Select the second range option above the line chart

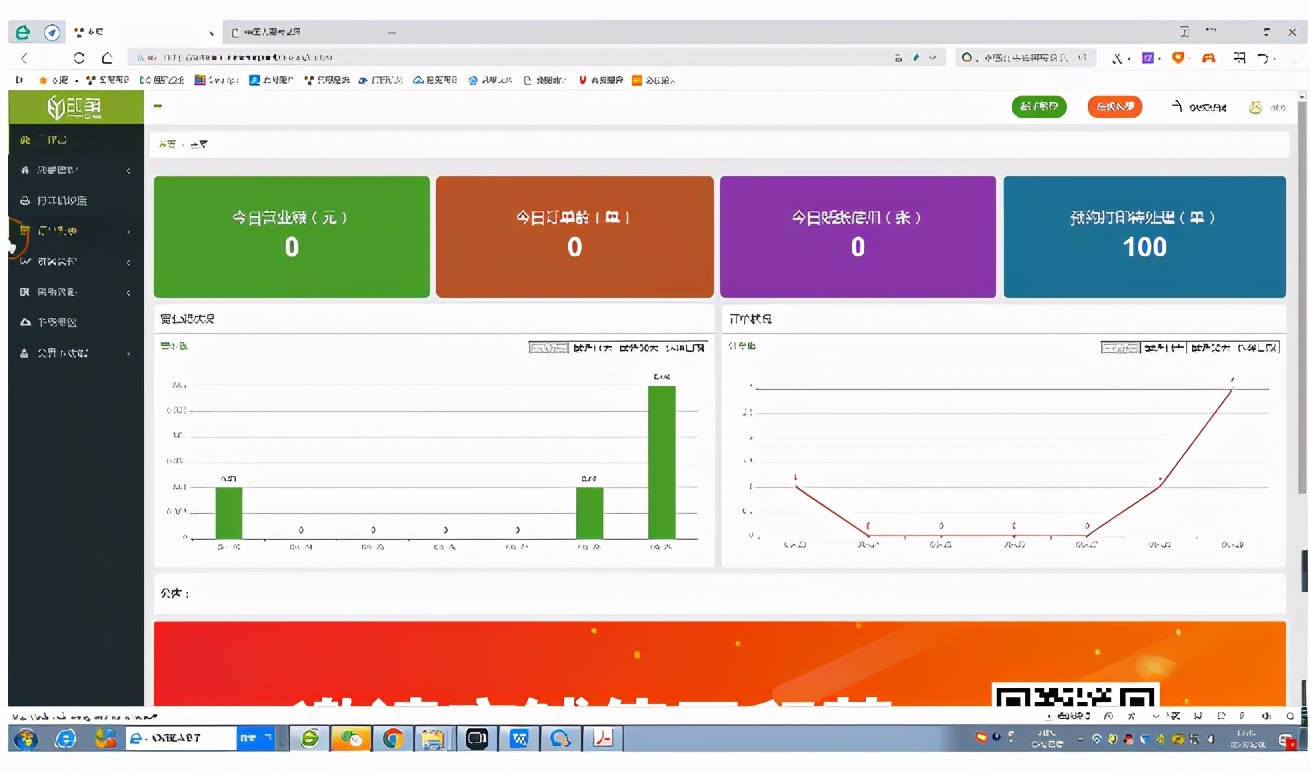click(1164, 348)
